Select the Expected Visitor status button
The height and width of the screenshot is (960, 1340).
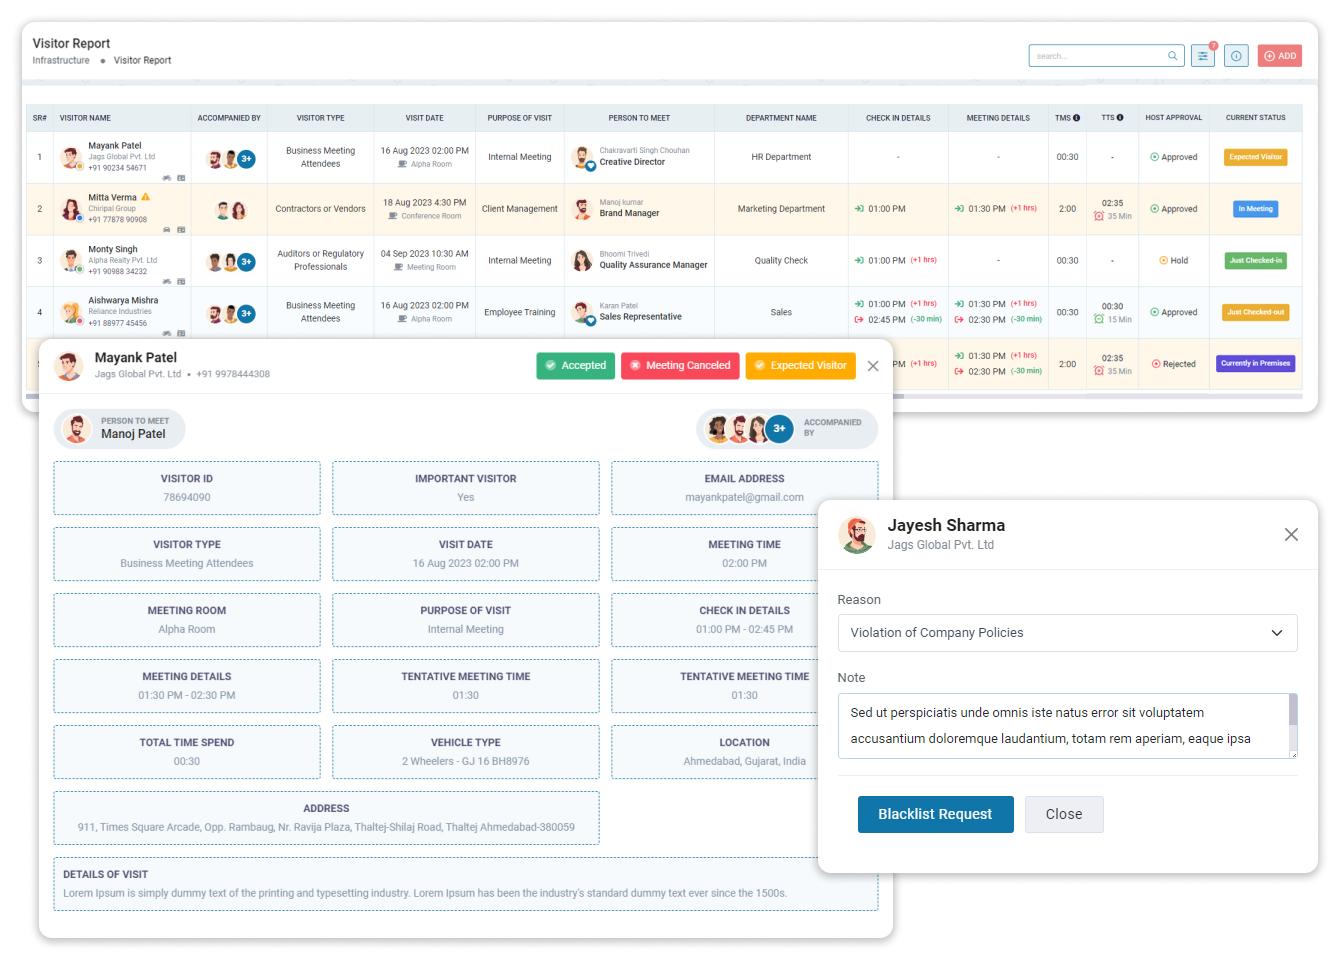[800, 366]
